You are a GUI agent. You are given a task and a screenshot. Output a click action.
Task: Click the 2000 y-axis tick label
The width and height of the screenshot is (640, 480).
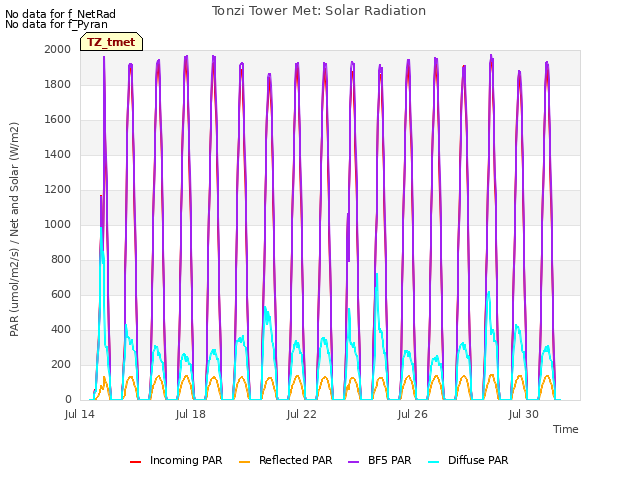58,49
